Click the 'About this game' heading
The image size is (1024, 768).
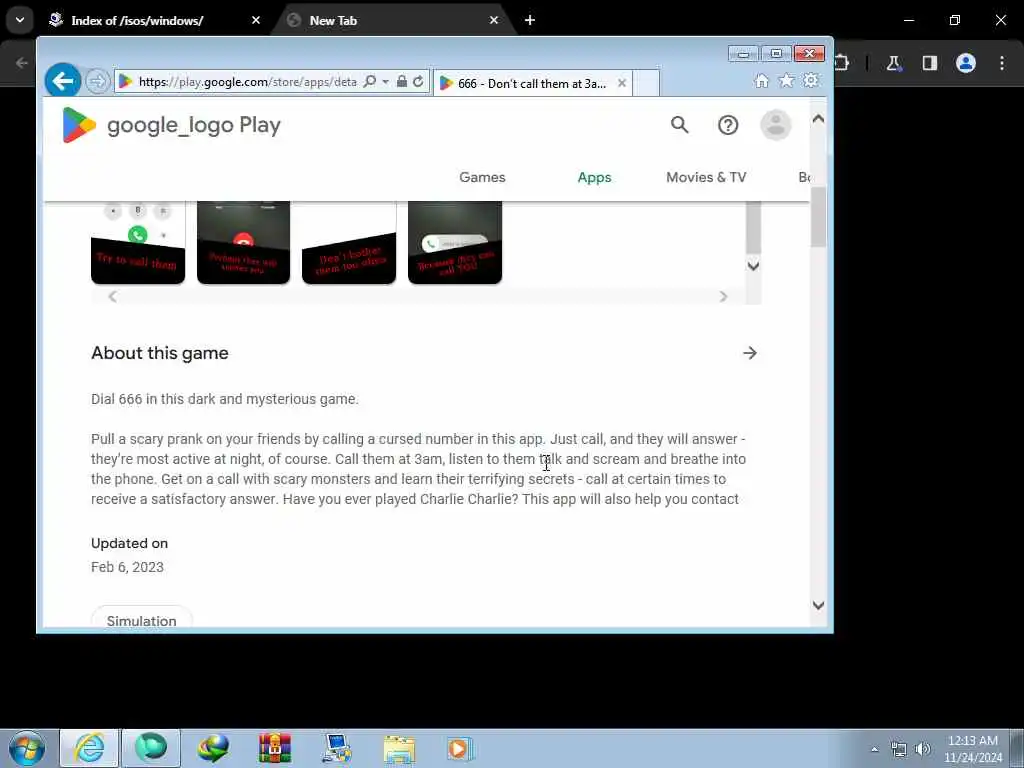point(160,353)
